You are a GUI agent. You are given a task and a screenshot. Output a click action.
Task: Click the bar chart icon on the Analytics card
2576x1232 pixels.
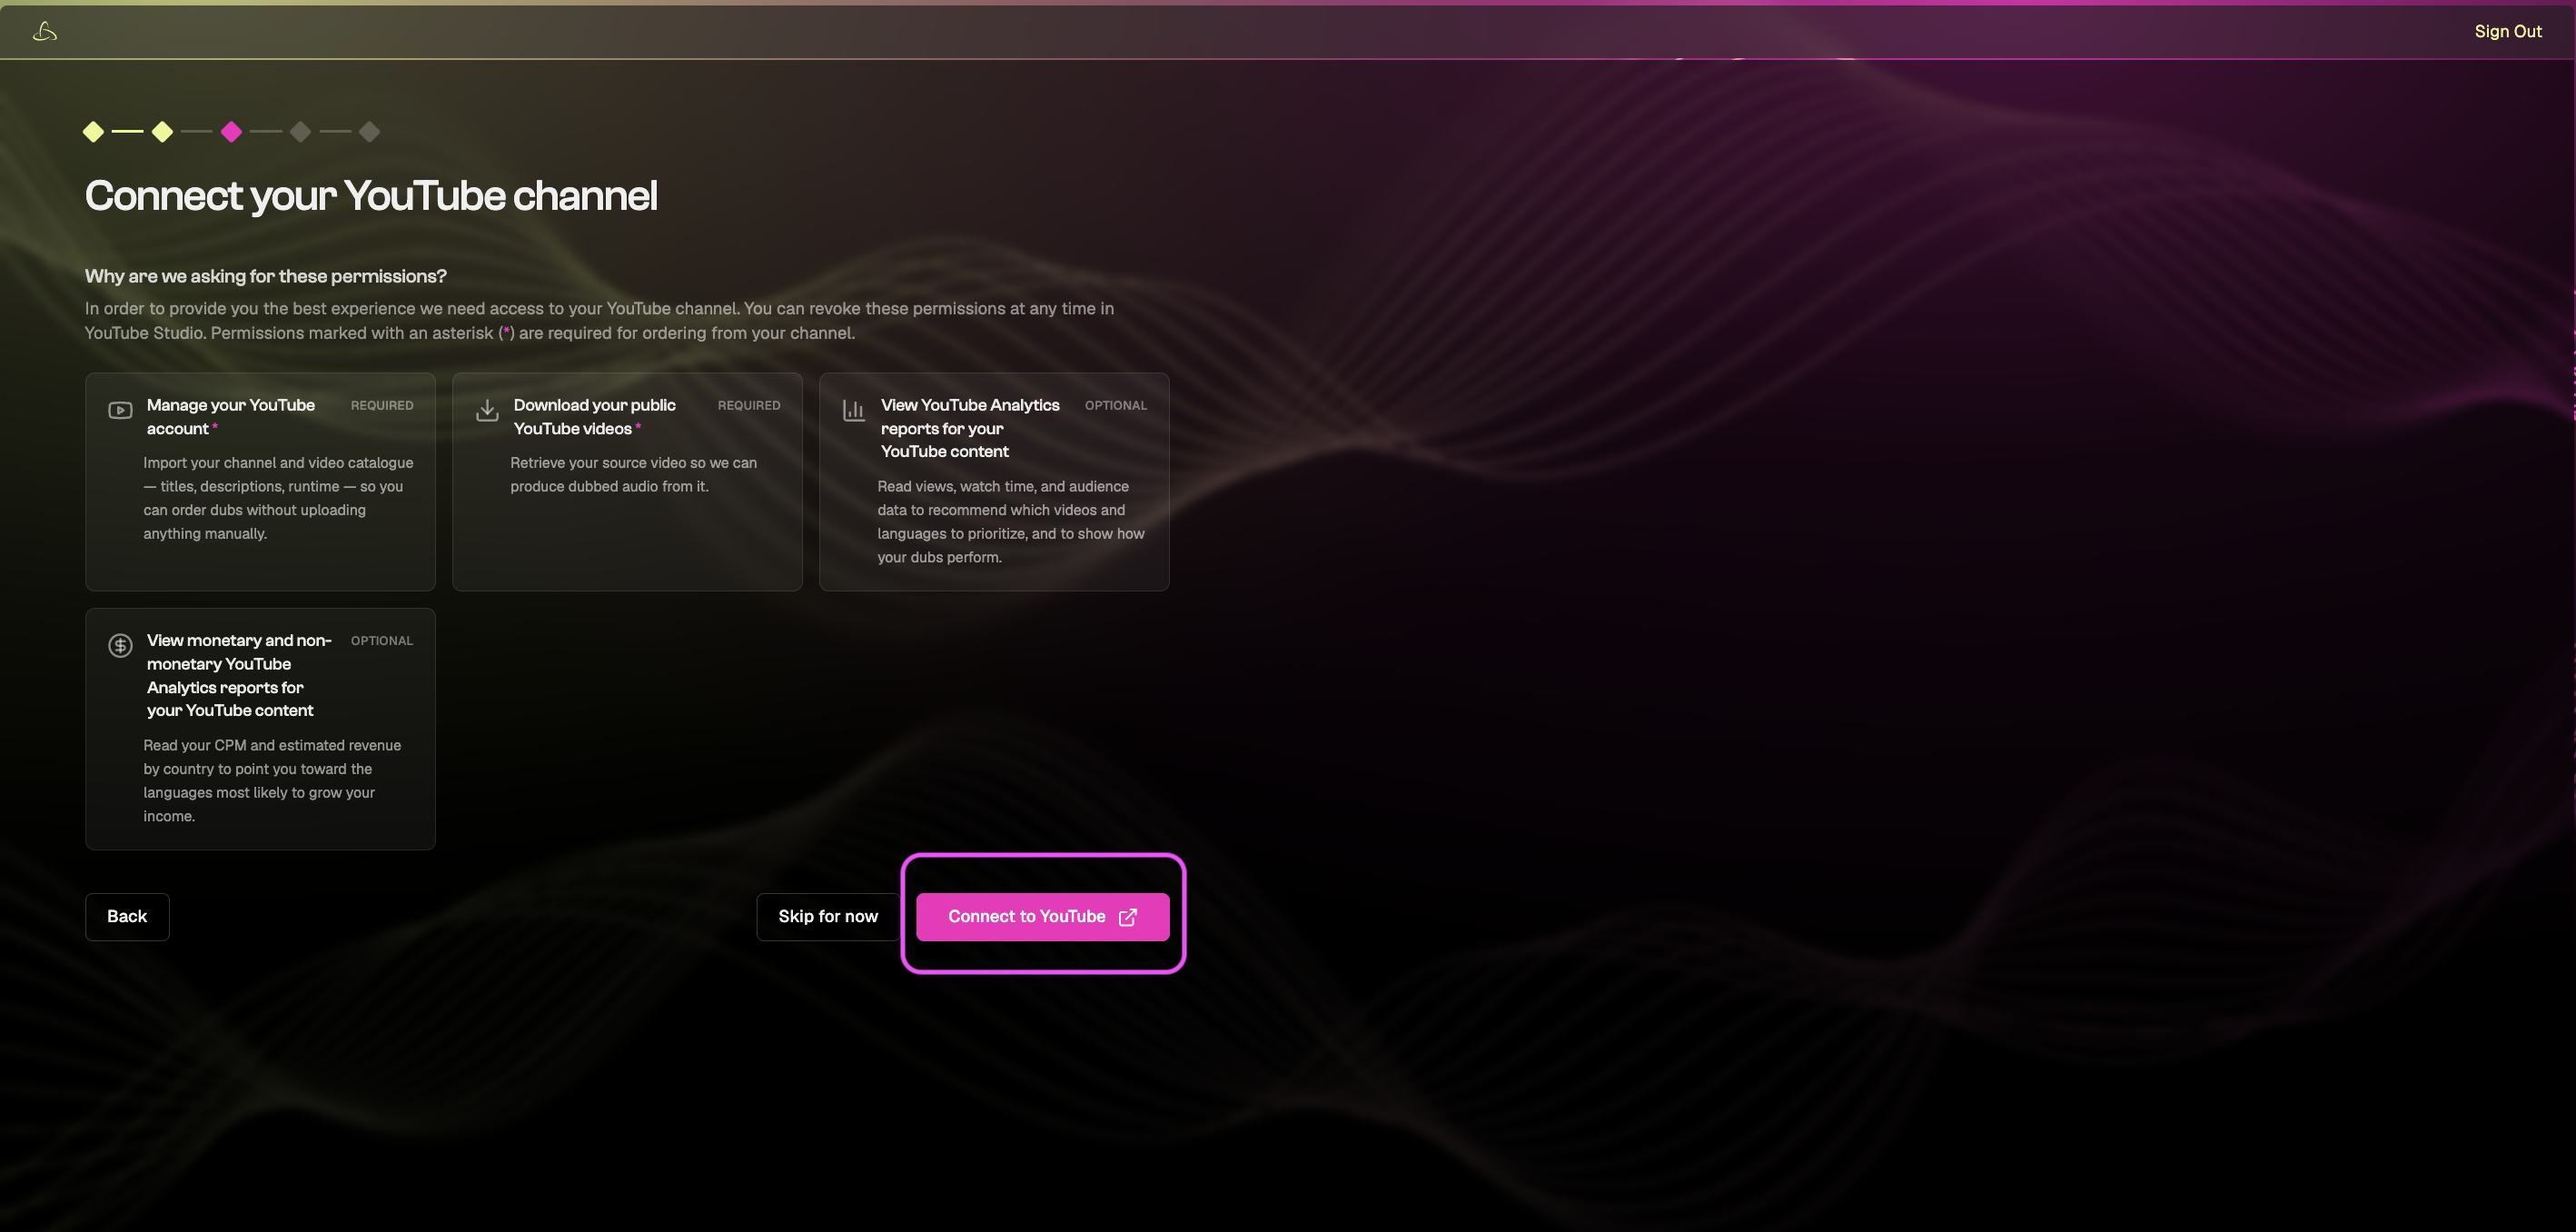pos(854,410)
